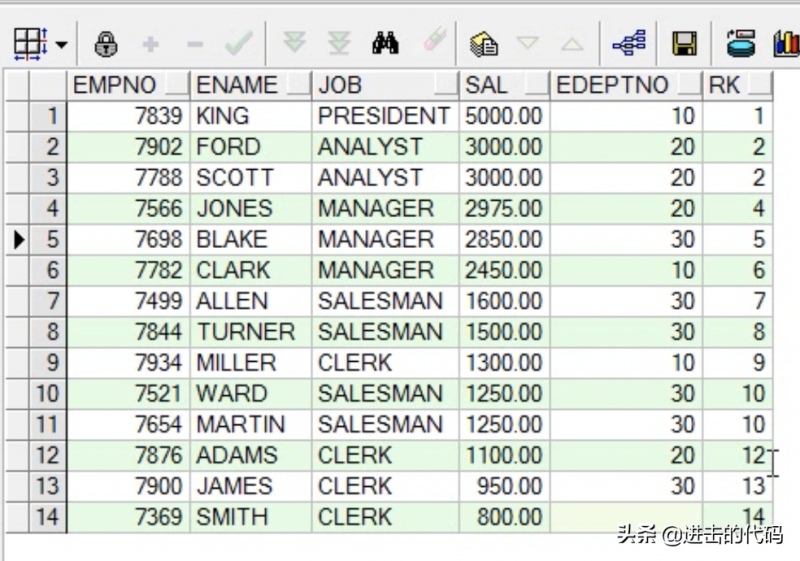
Task: Click the grid layout icon in the toolbar
Action: point(31,44)
